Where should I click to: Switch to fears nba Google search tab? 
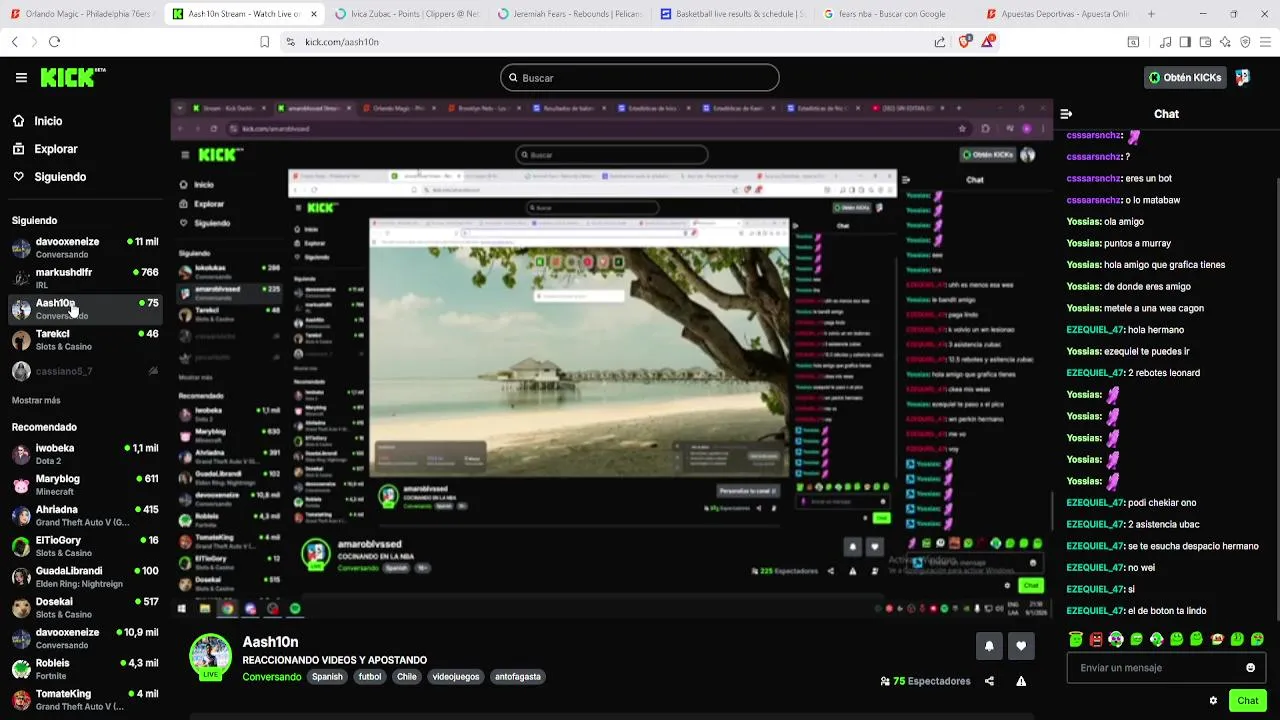tap(894, 14)
